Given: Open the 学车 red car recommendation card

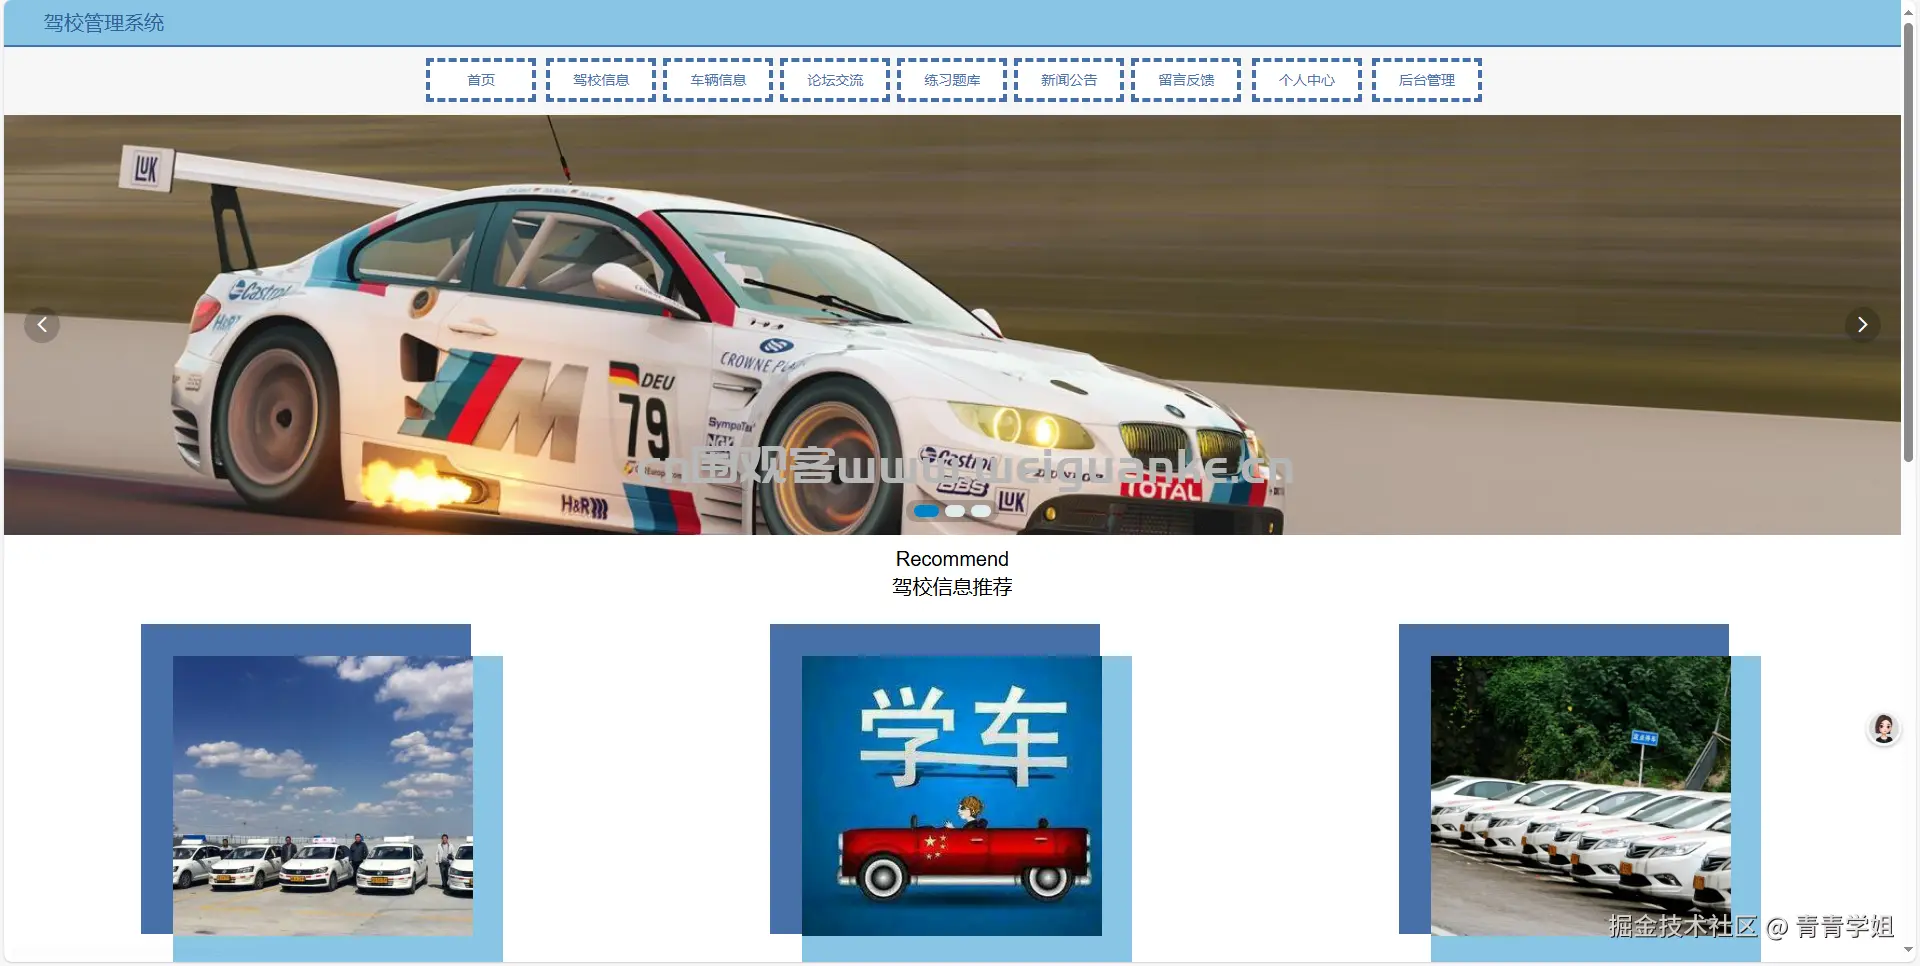Looking at the screenshot, I should tap(952, 796).
